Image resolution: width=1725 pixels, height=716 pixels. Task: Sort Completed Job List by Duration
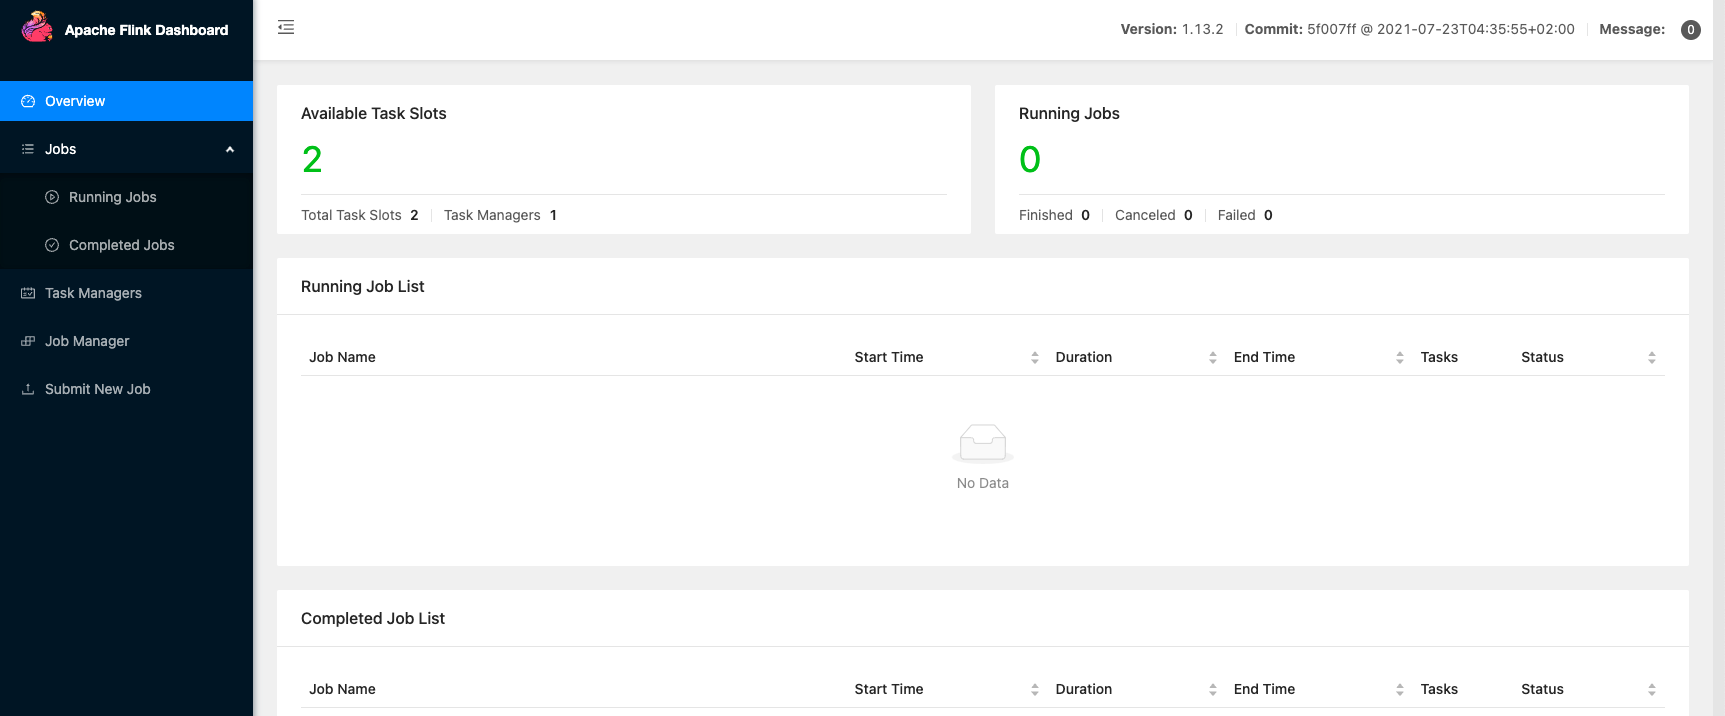1213,689
